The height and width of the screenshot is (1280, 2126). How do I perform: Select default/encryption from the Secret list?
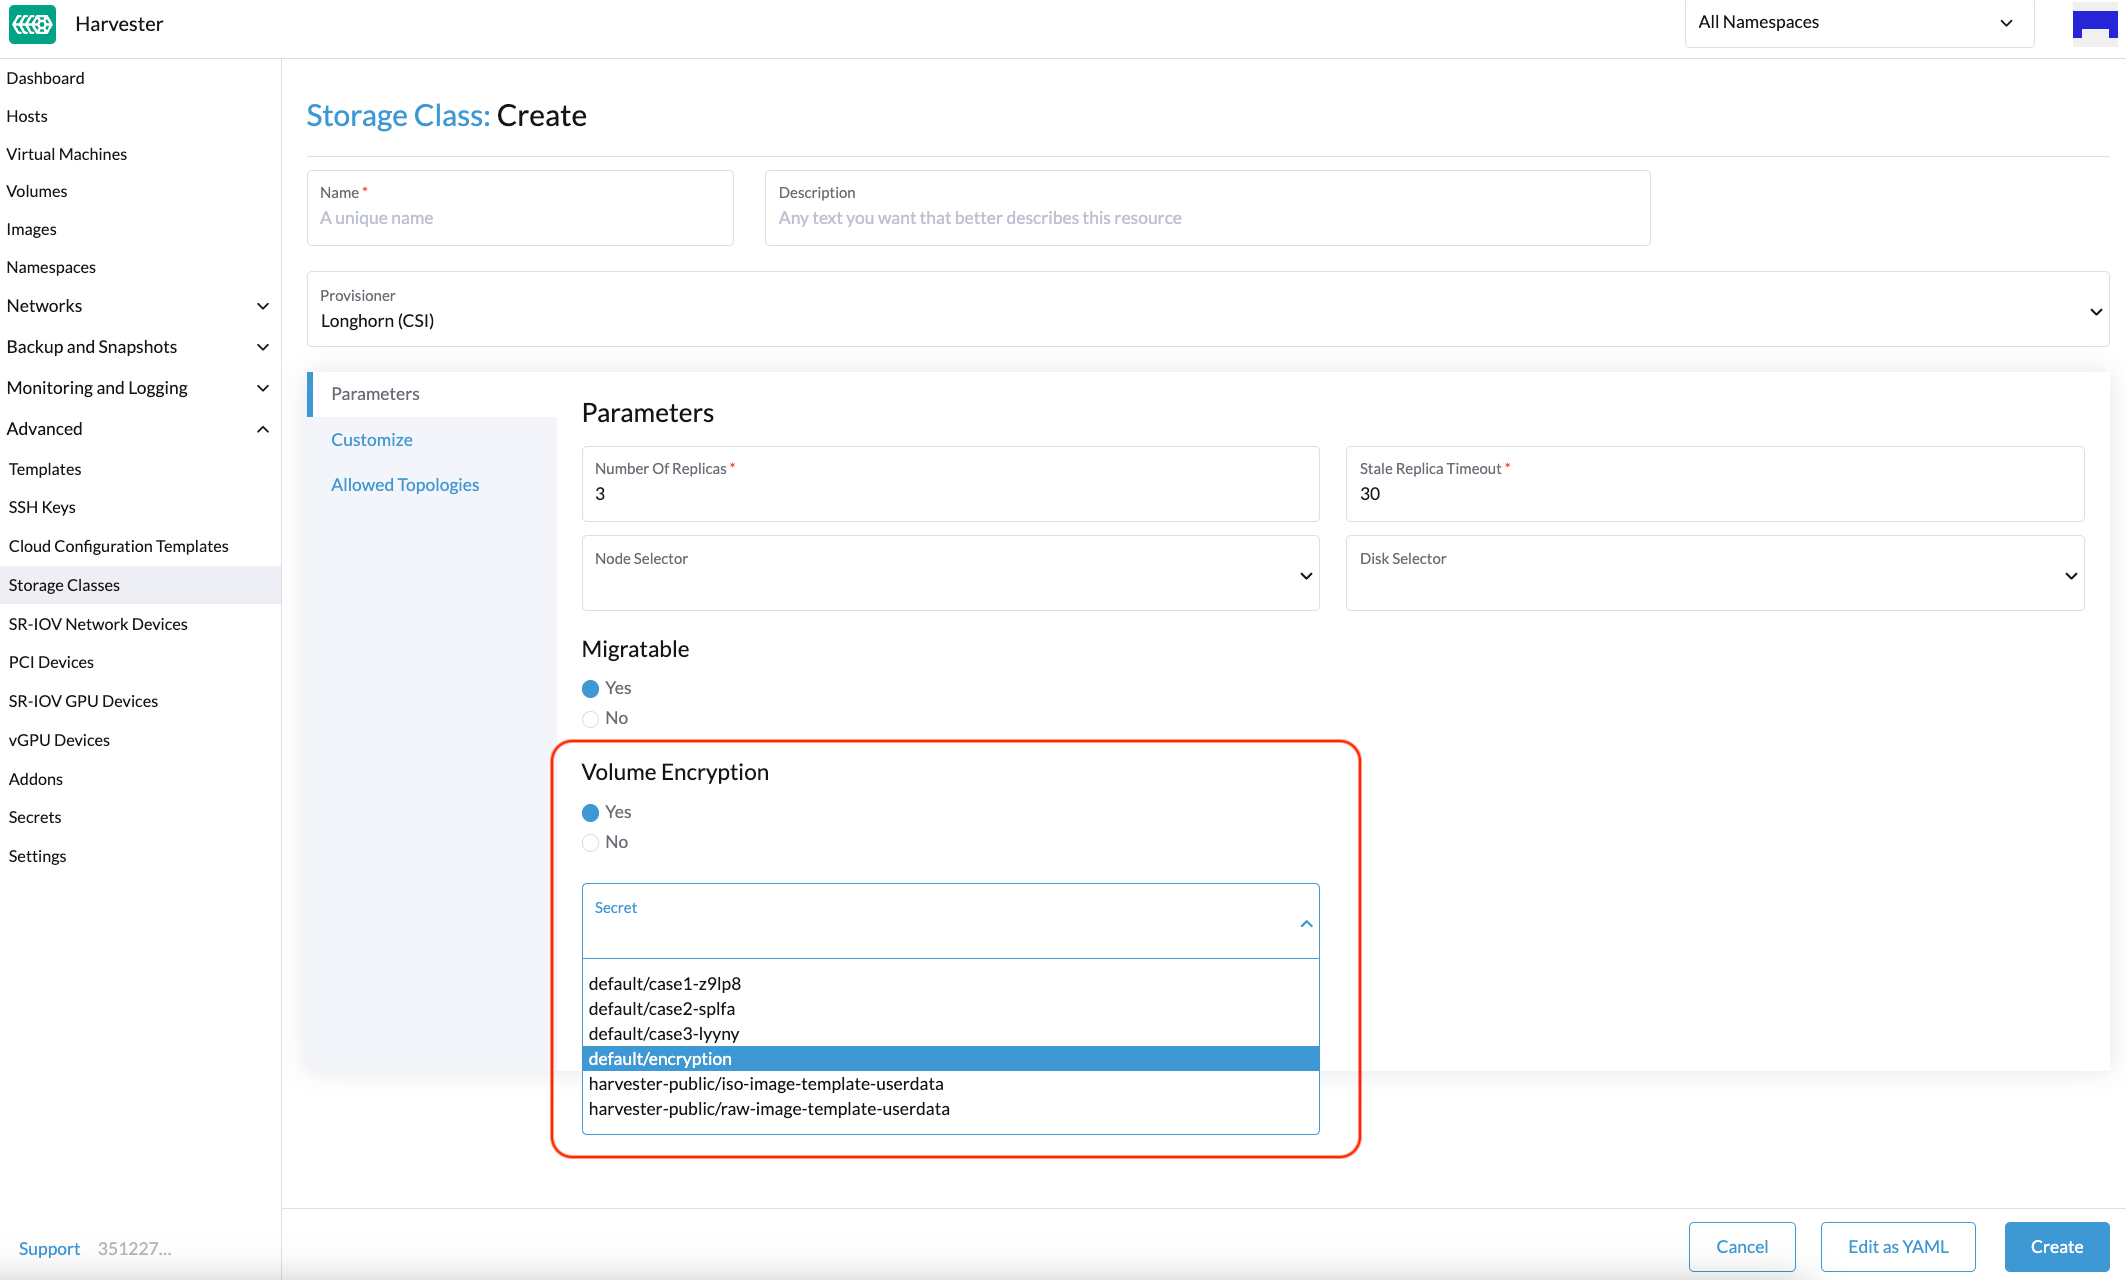pos(660,1058)
